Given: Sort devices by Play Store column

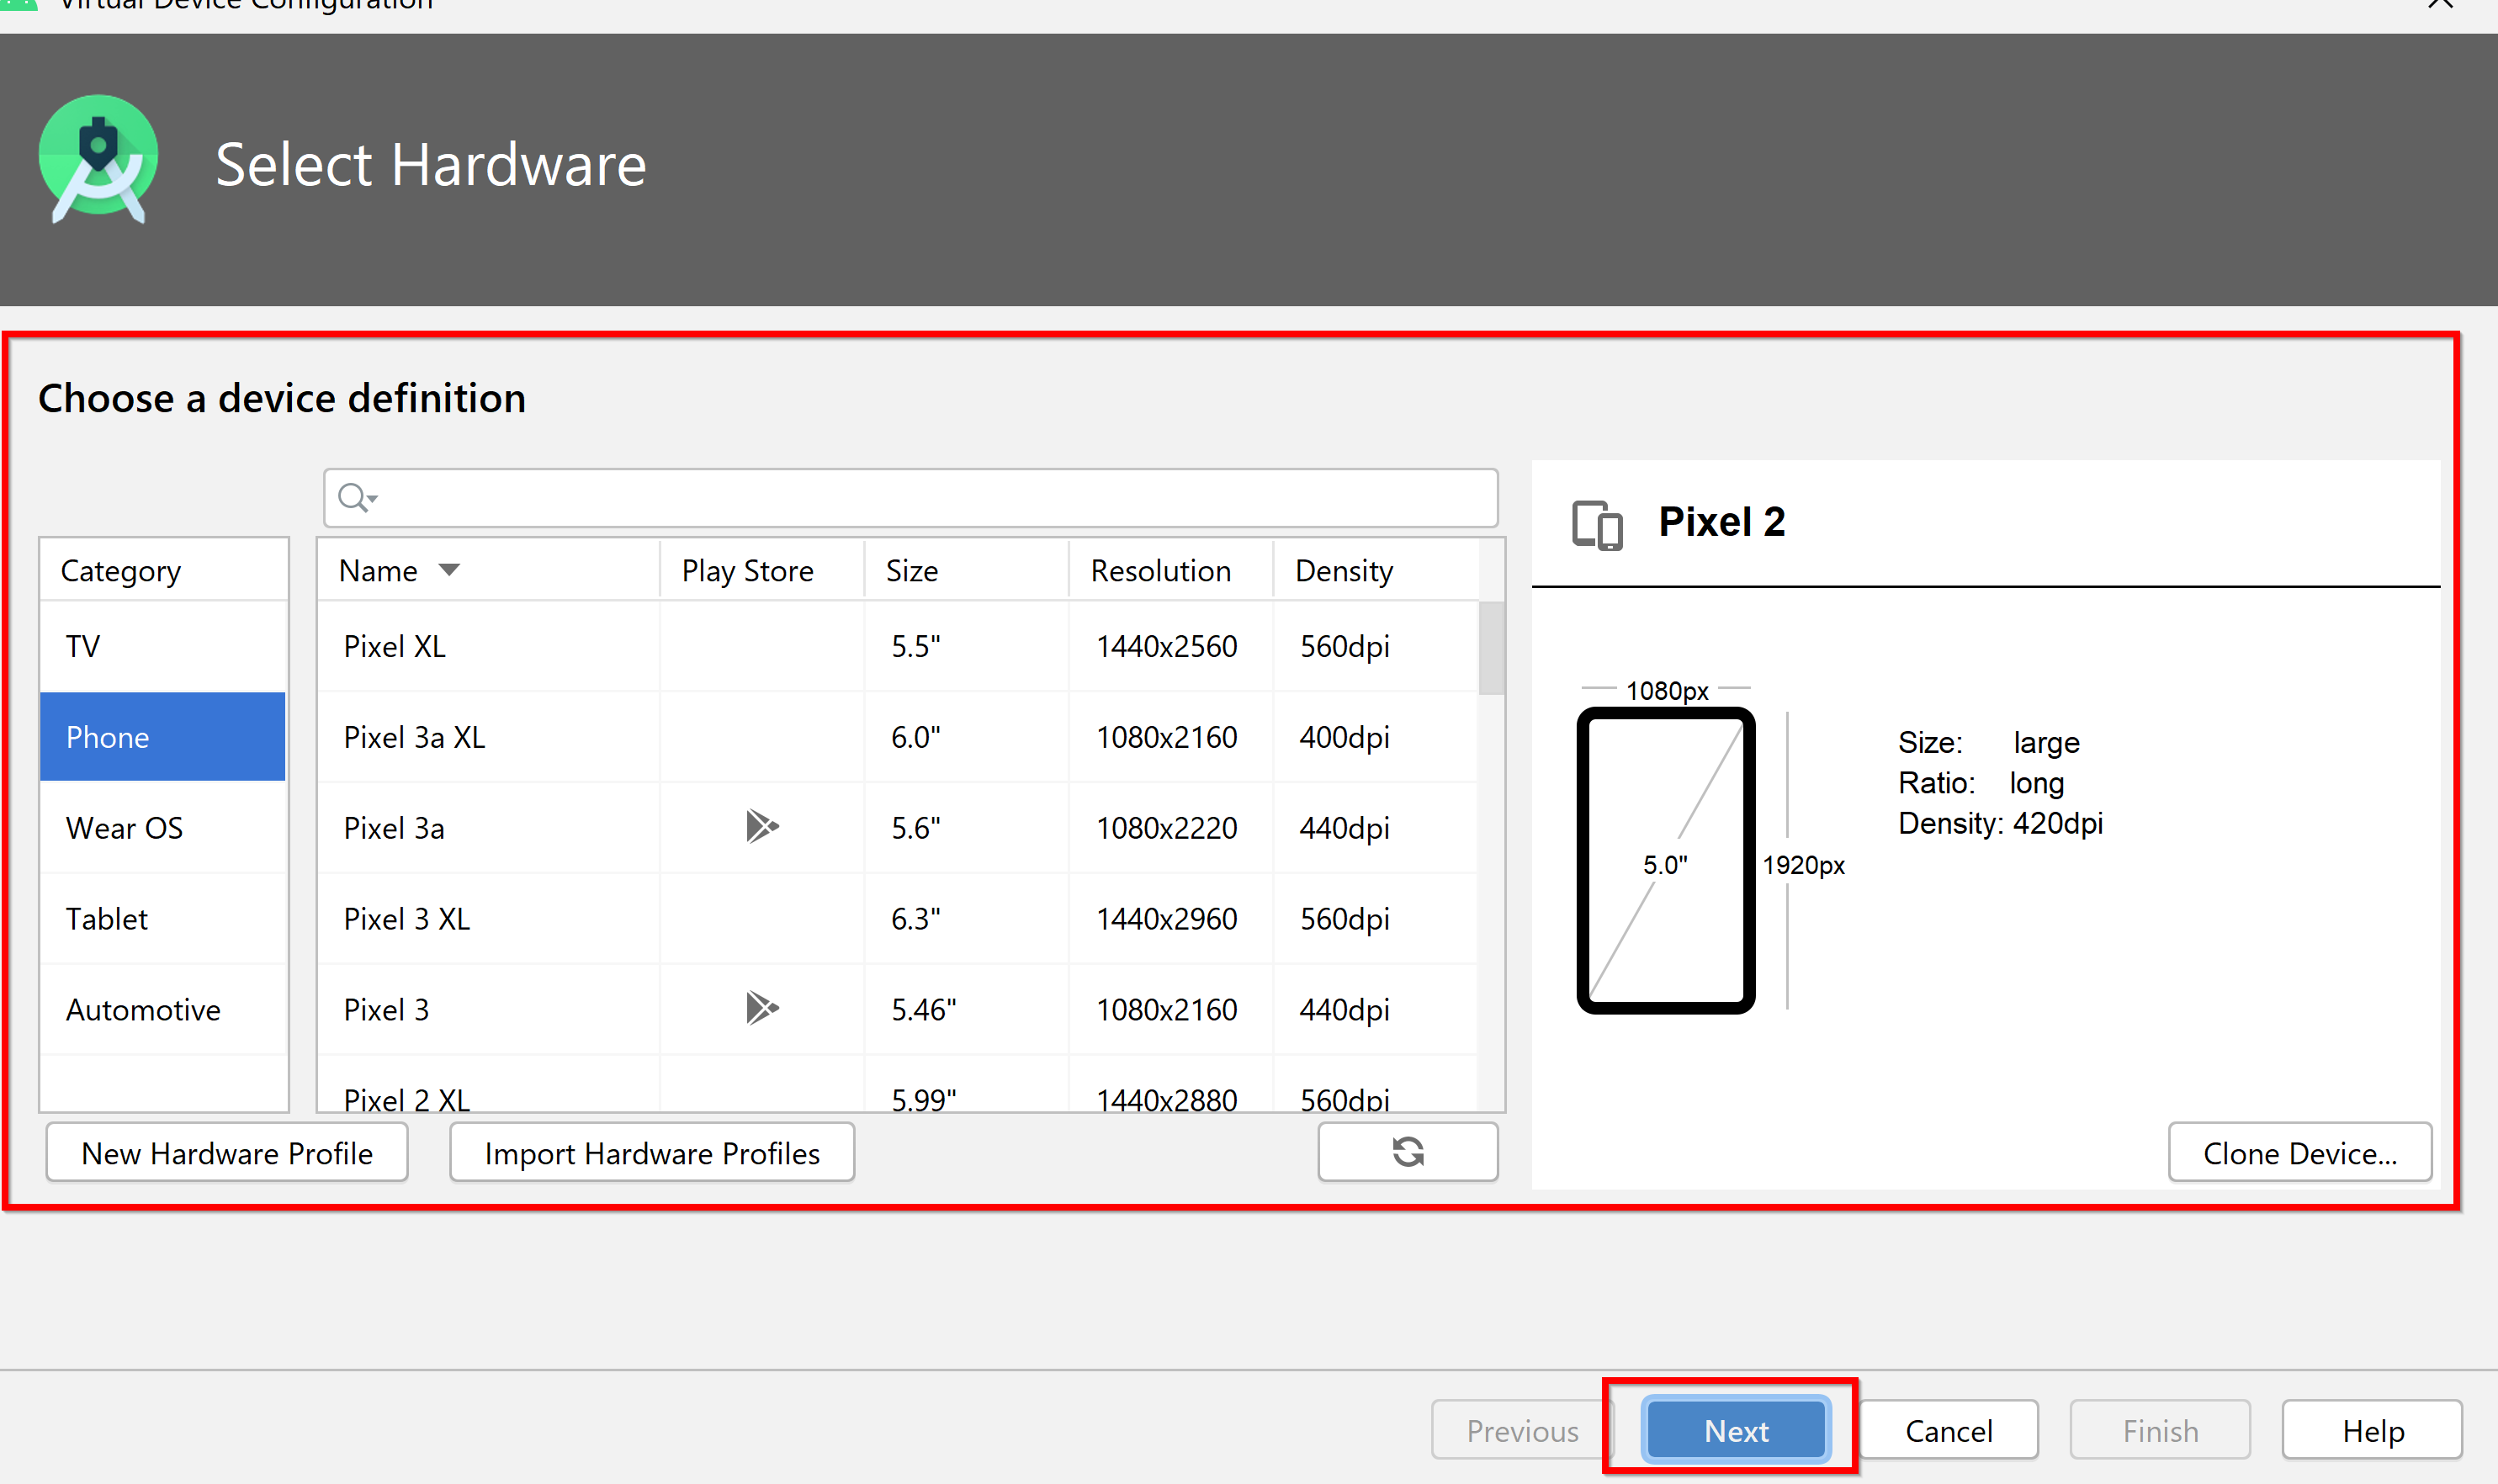Looking at the screenshot, I should [762, 570].
